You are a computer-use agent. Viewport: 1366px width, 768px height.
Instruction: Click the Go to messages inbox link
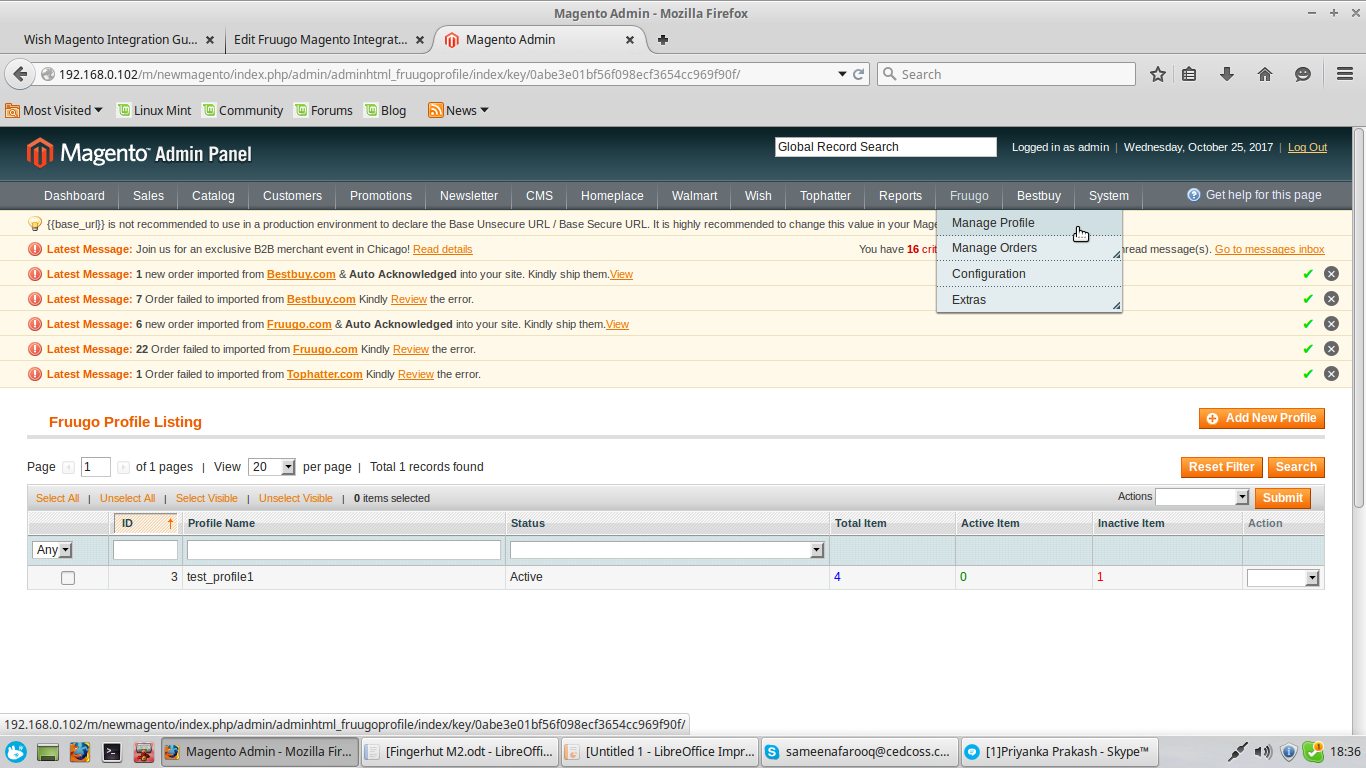(x=1269, y=249)
